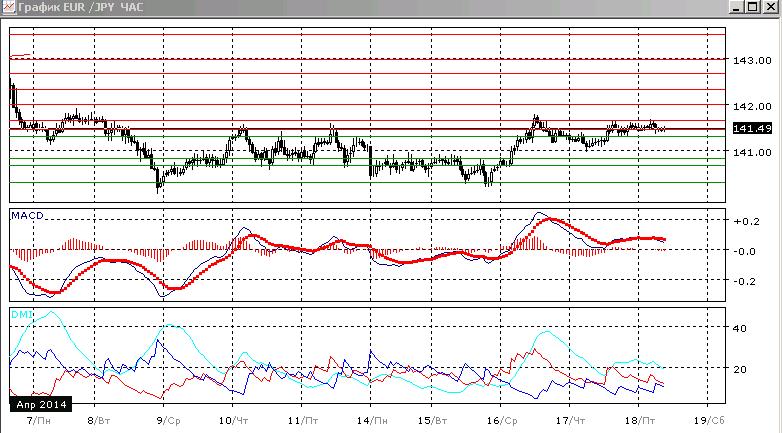The width and height of the screenshot is (782, 433).
Task: Select the DMI indicator label
Action: click(20, 314)
